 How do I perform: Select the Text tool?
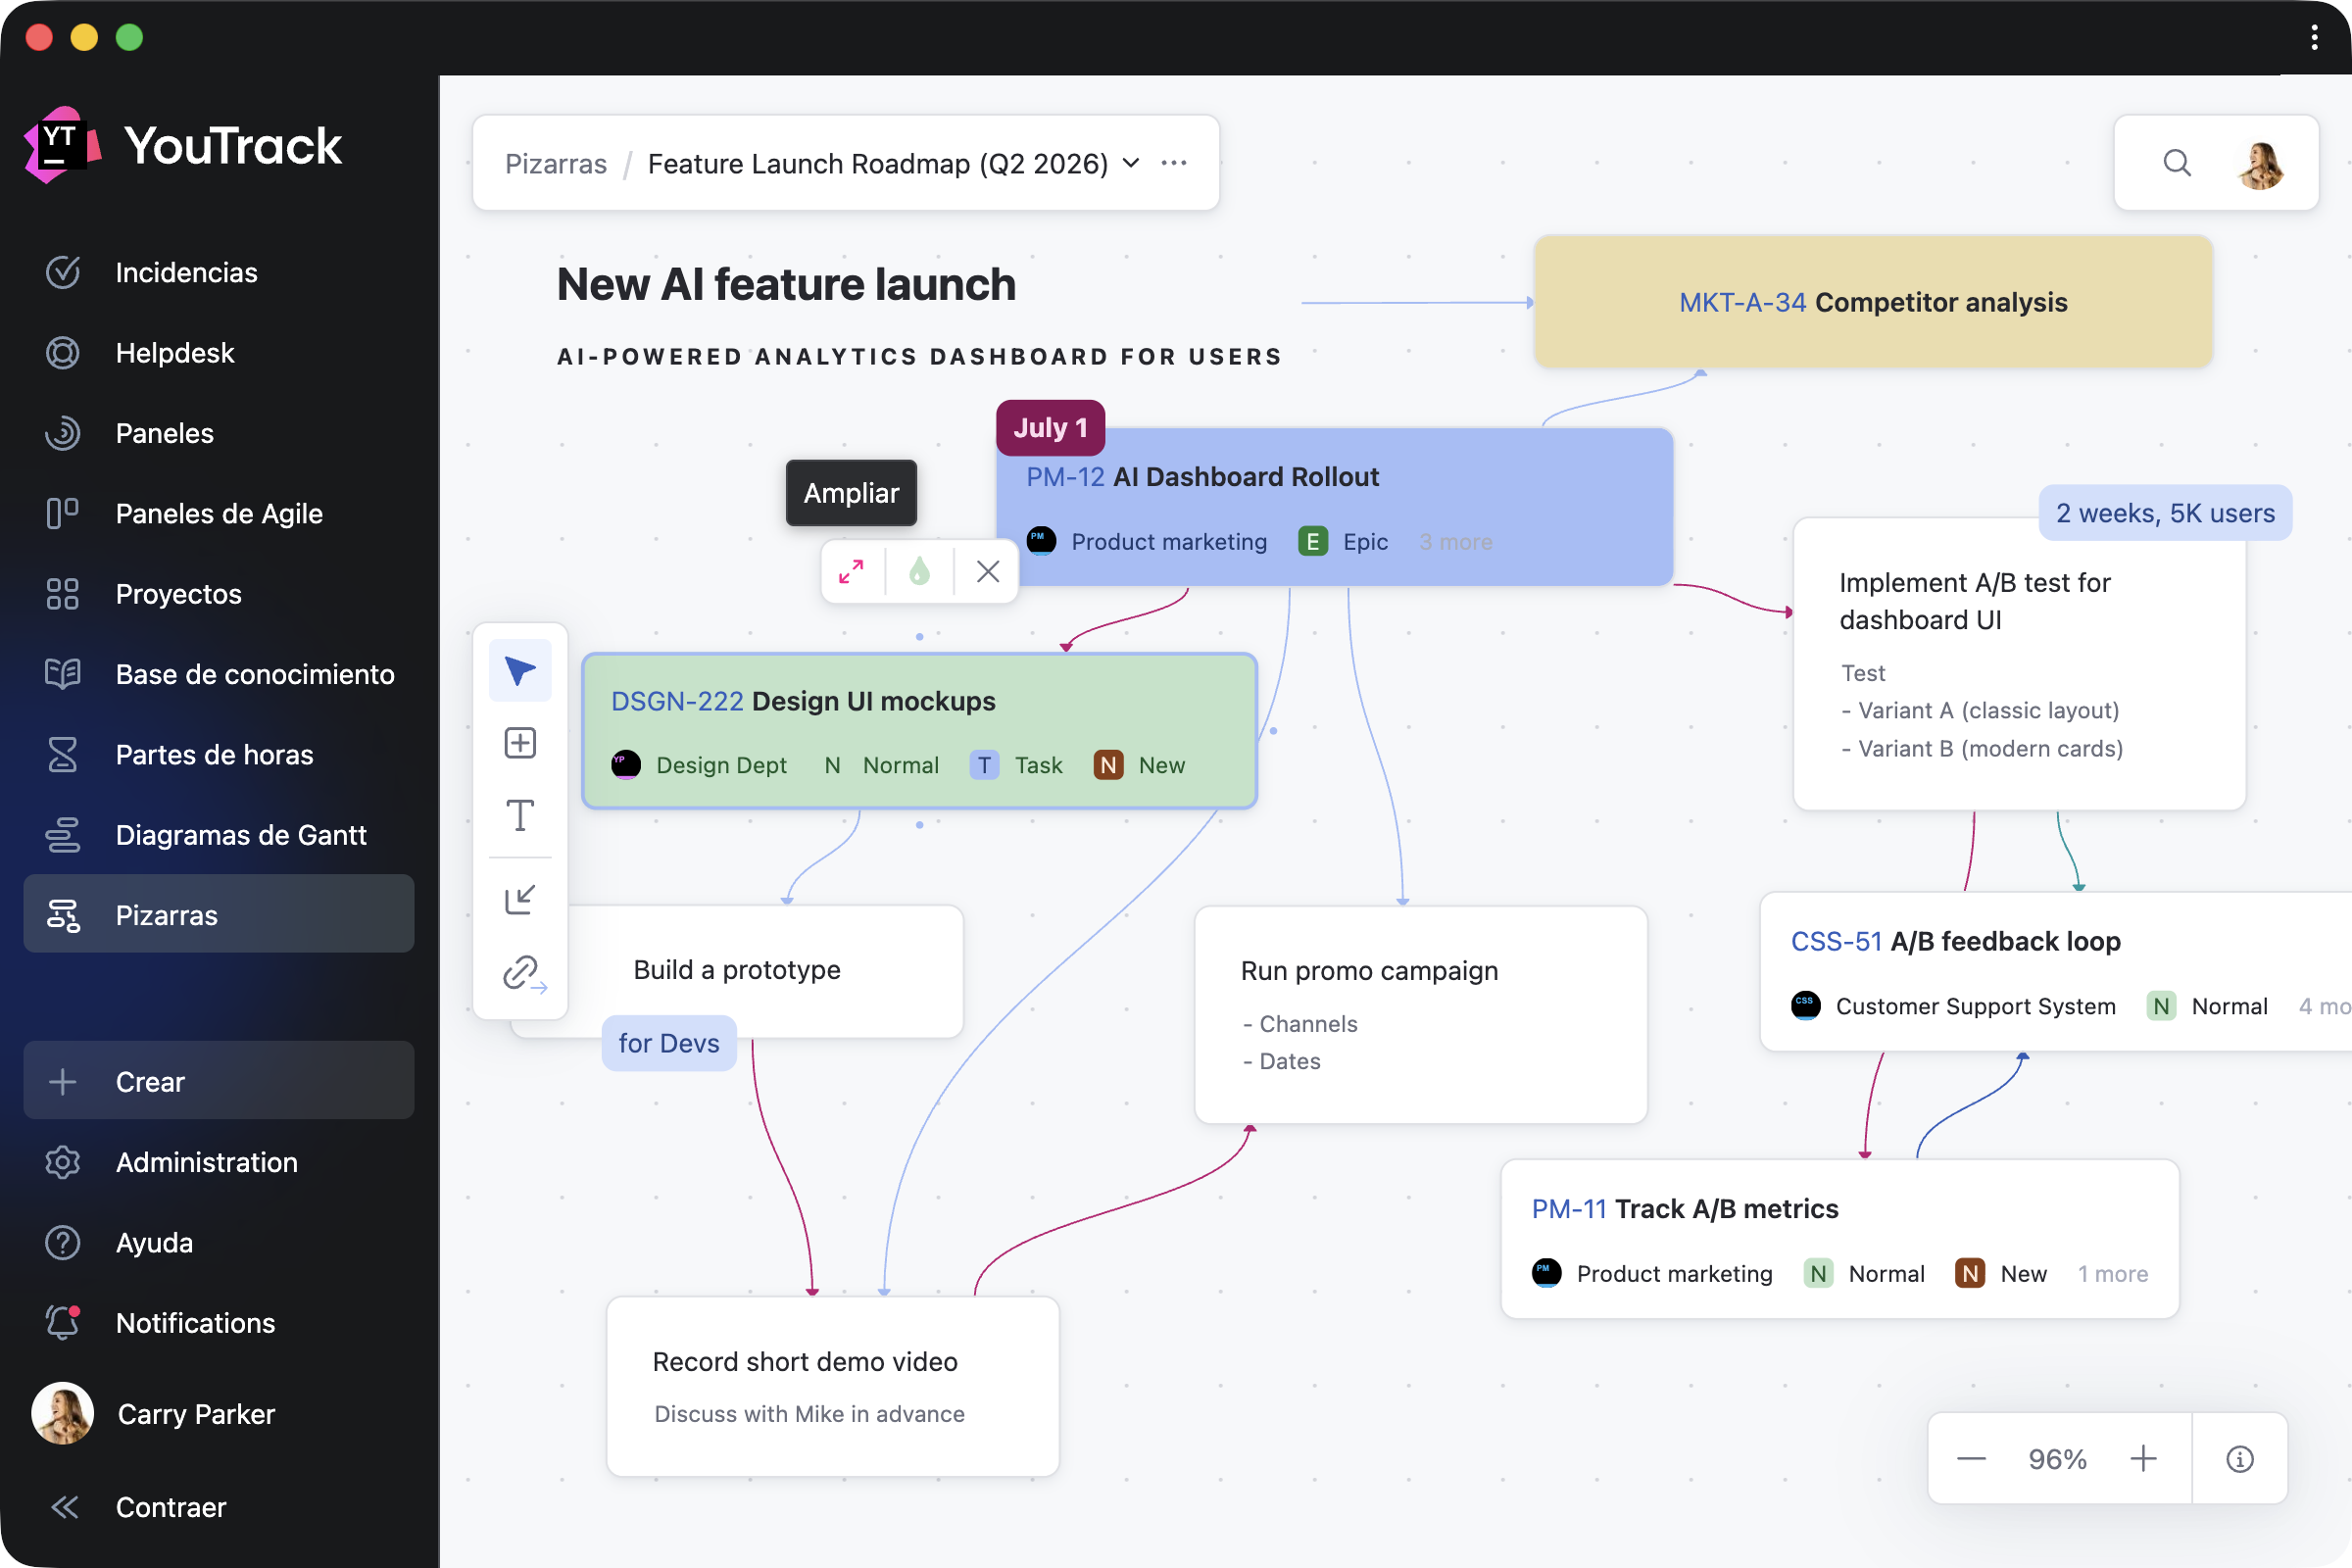click(519, 816)
